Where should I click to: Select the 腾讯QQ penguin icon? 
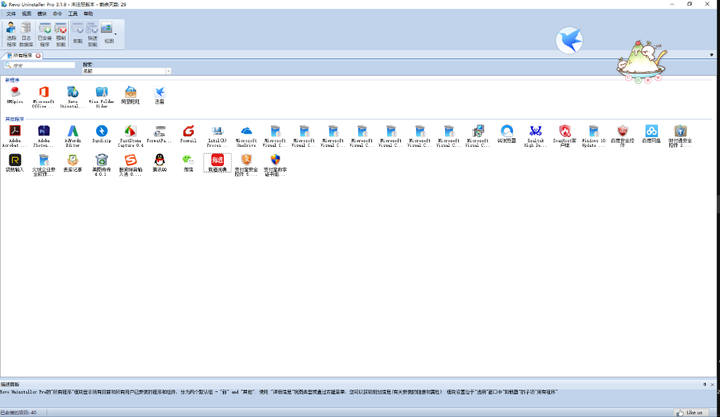(x=159, y=163)
